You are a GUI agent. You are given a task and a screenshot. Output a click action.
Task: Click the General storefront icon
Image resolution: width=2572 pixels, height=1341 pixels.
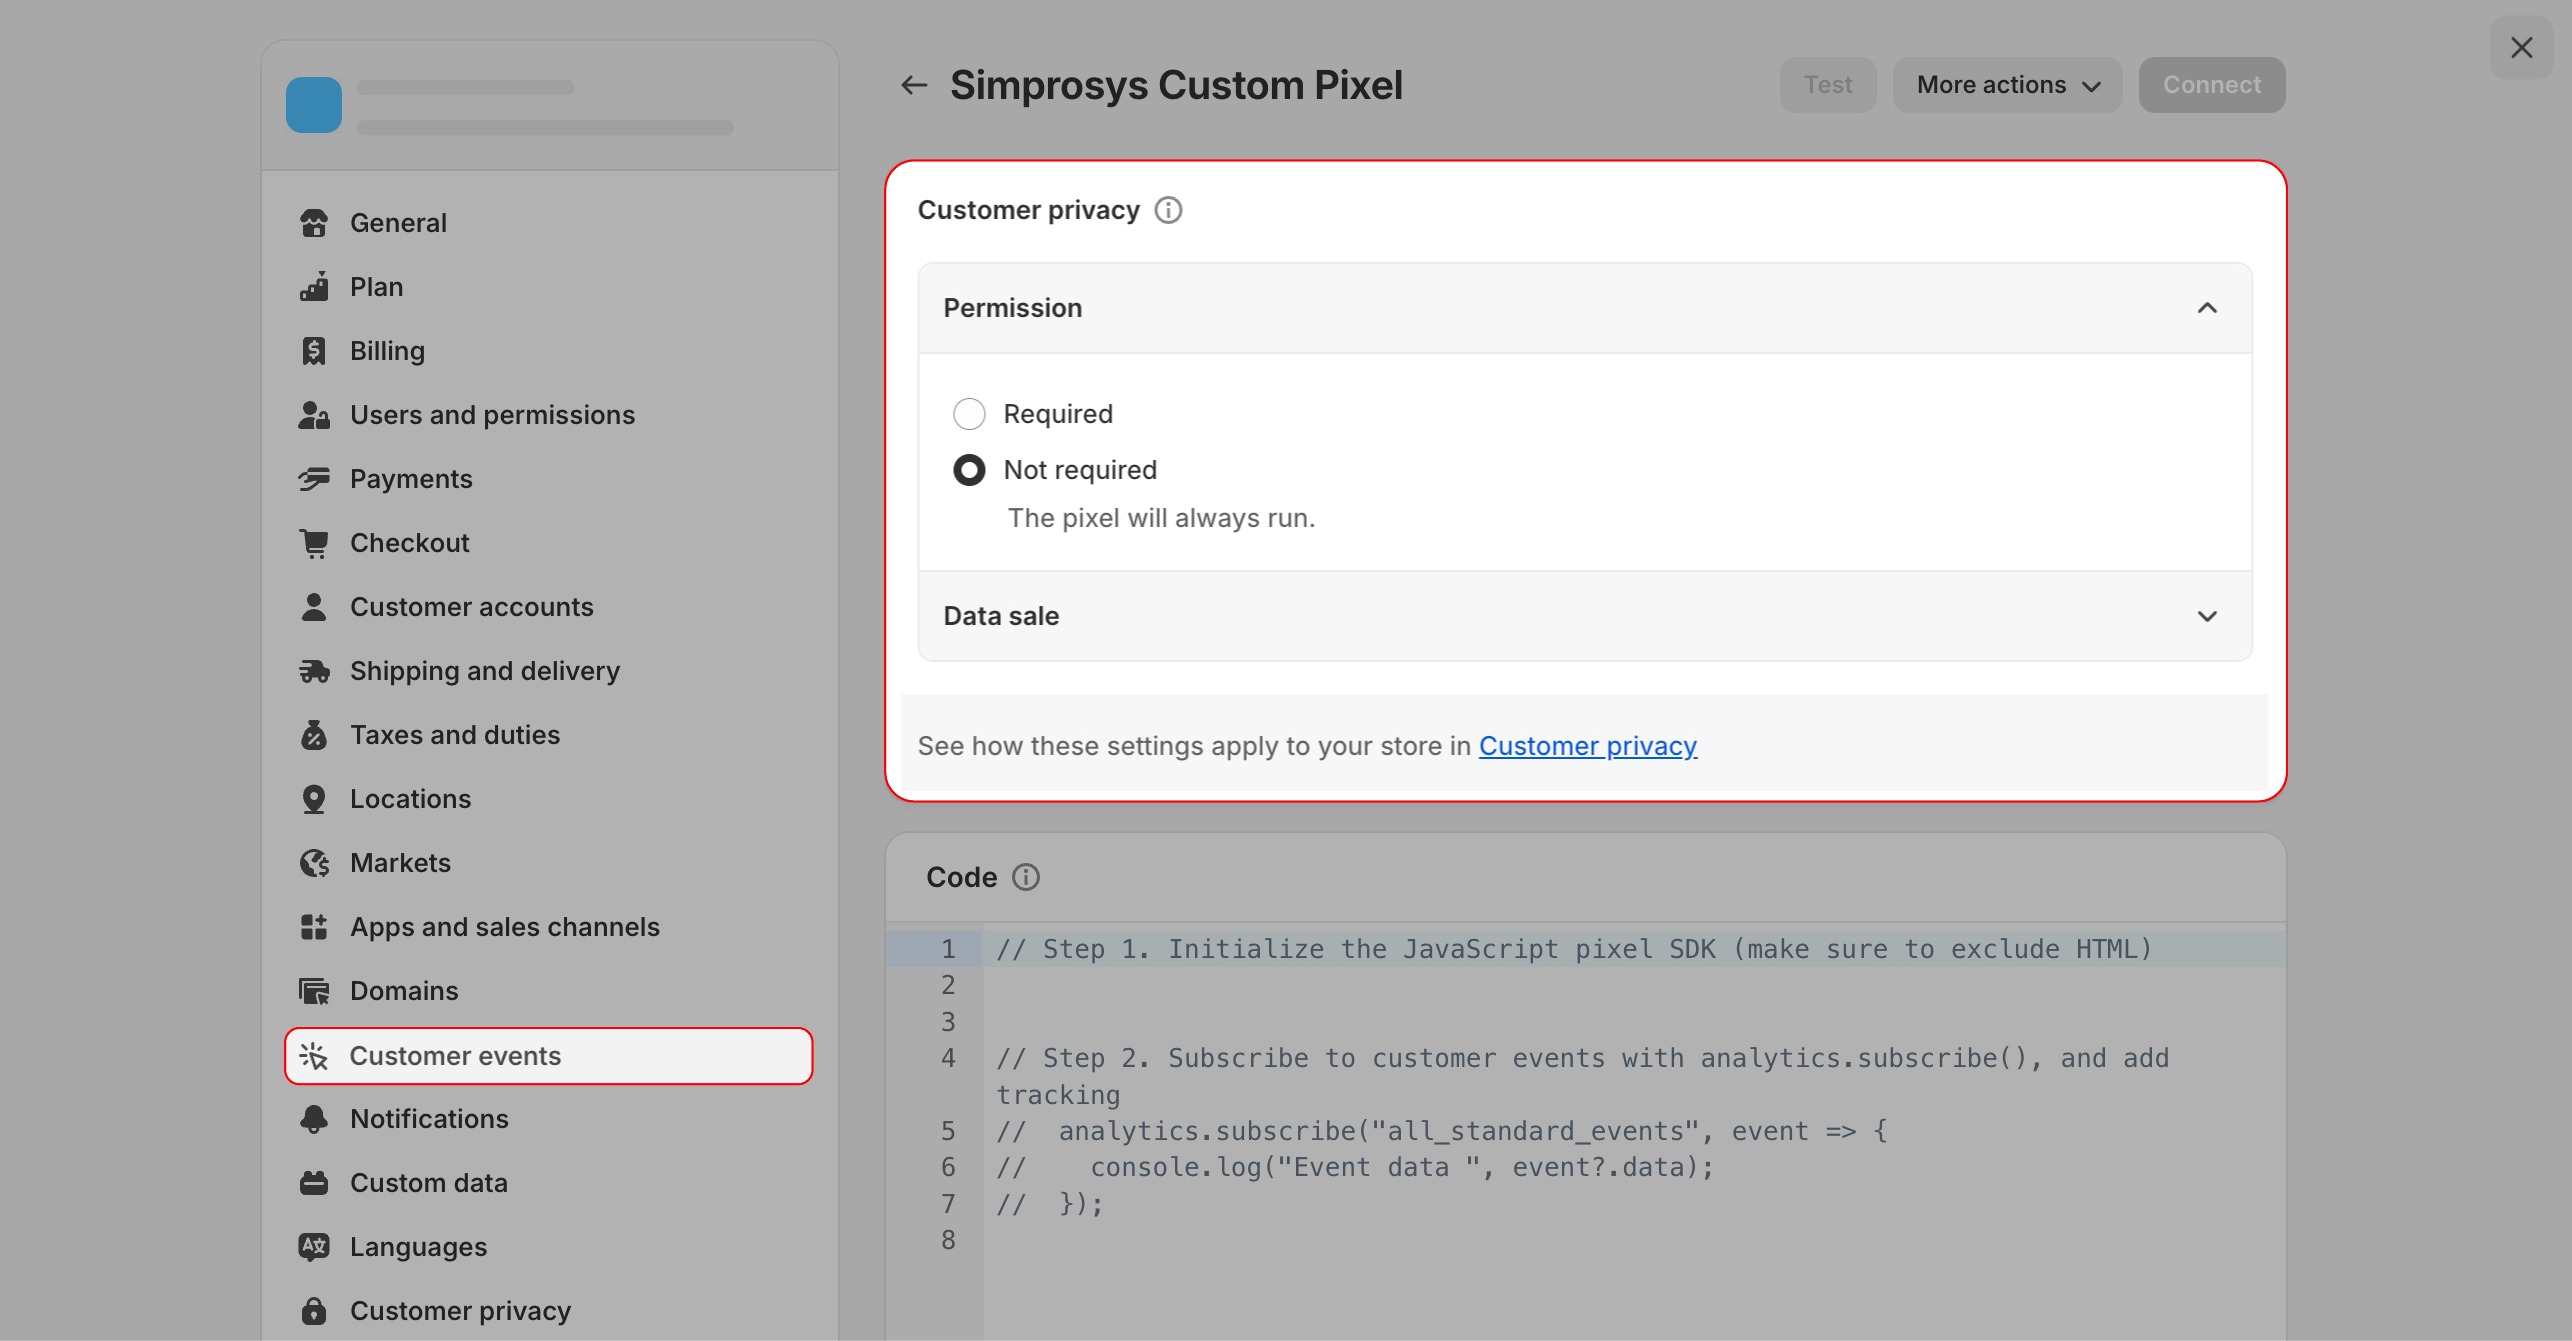tap(314, 223)
